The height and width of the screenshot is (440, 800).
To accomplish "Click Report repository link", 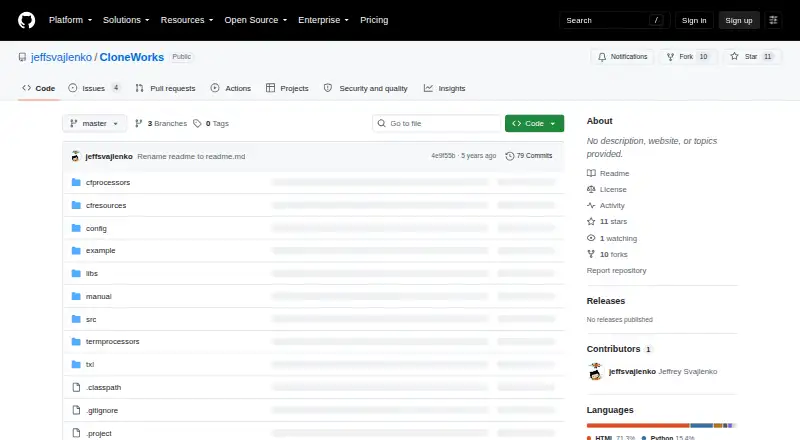I will pyautogui.click(x=616, y=271).
